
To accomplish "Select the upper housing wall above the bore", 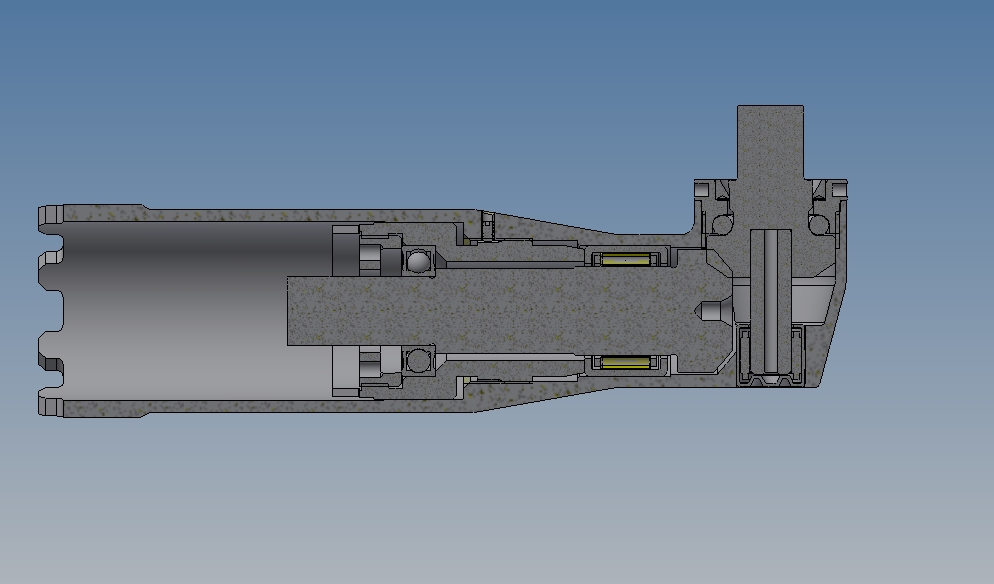I will click(250, 216).
